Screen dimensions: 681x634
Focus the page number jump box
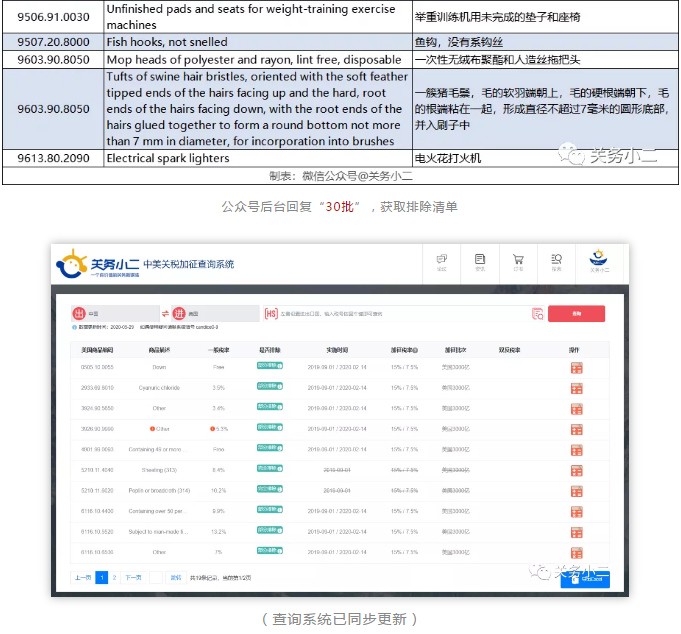(x=156, y=578)
